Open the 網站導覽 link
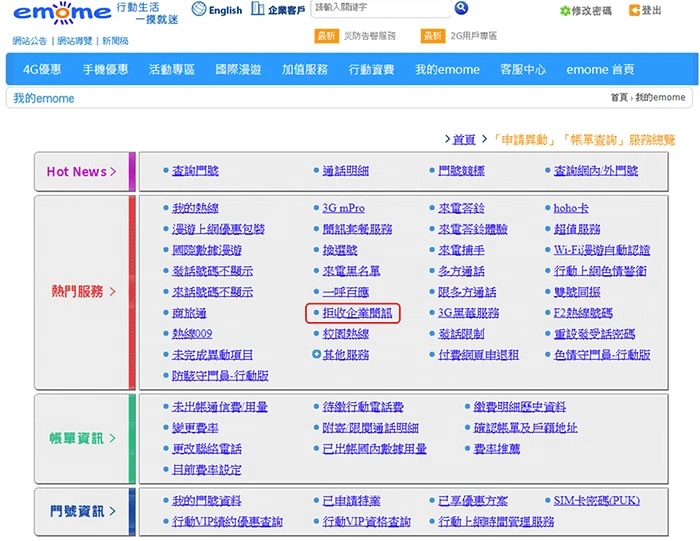 pos(75,41)
